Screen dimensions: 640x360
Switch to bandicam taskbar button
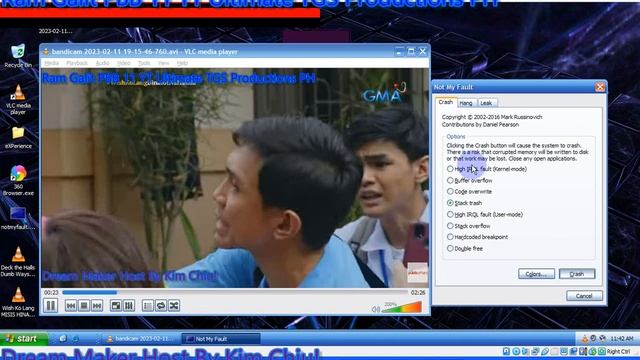click(140, 339)
